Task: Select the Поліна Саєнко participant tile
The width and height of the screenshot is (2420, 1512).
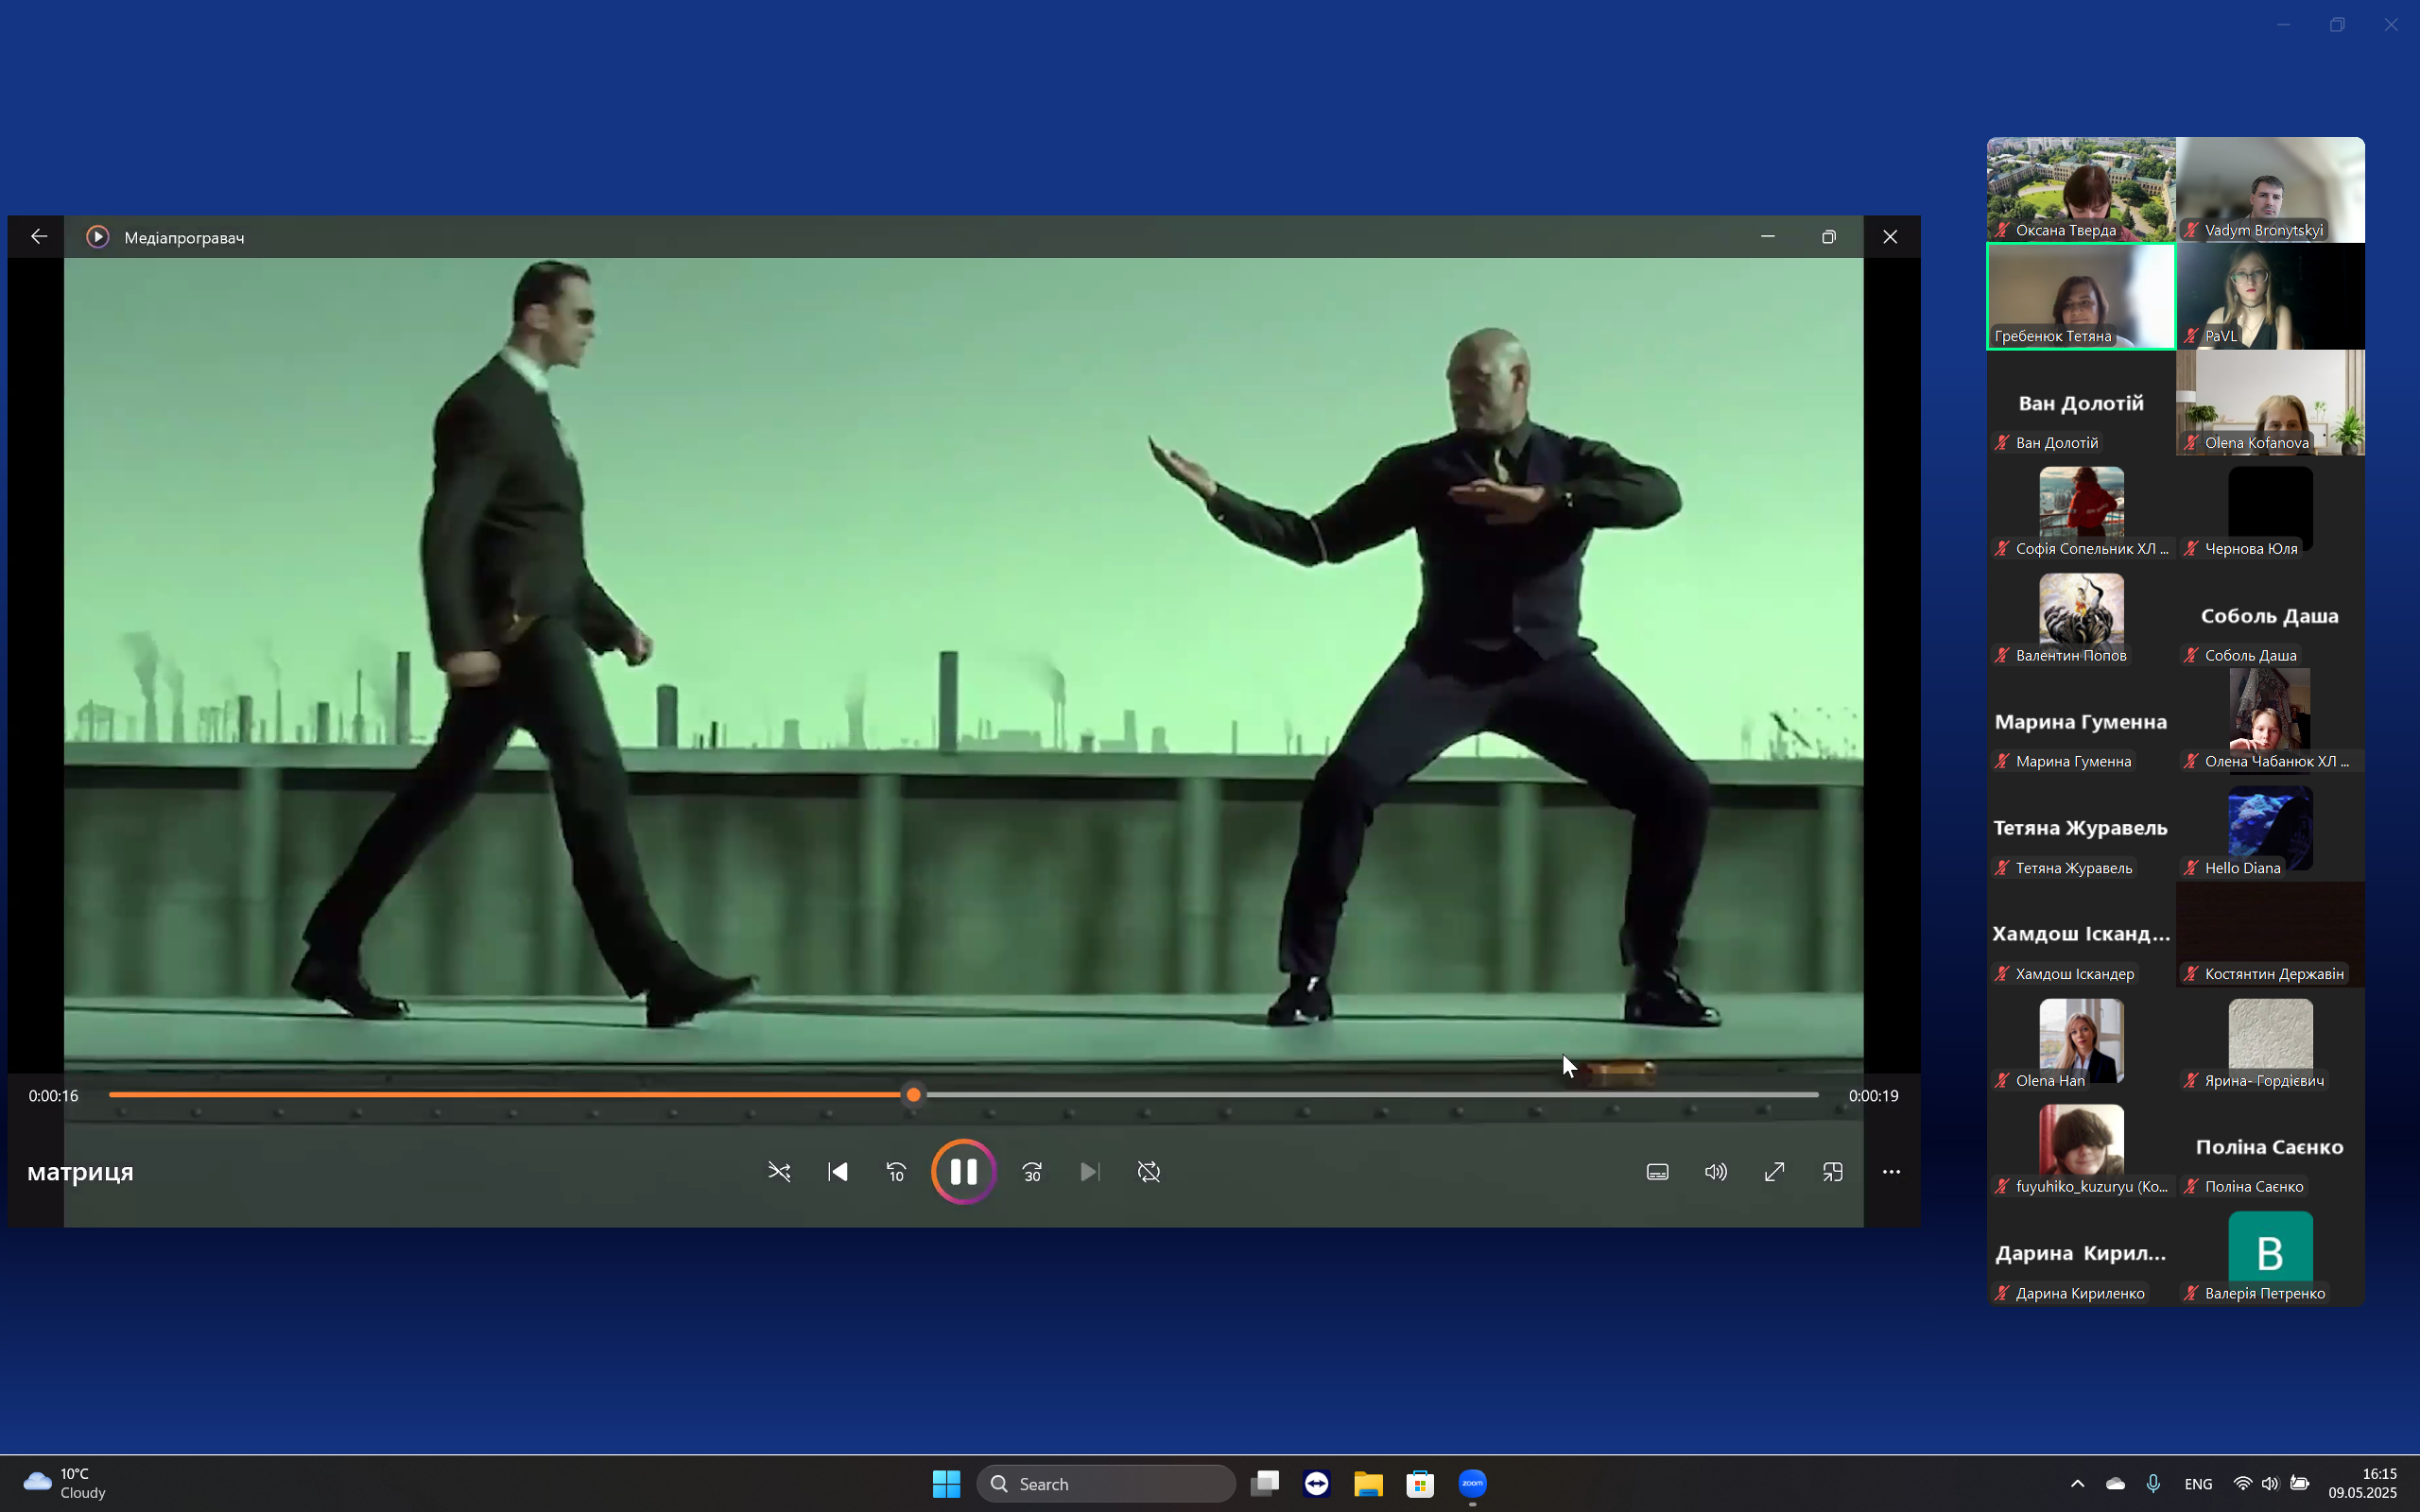Action: 2270,1147
